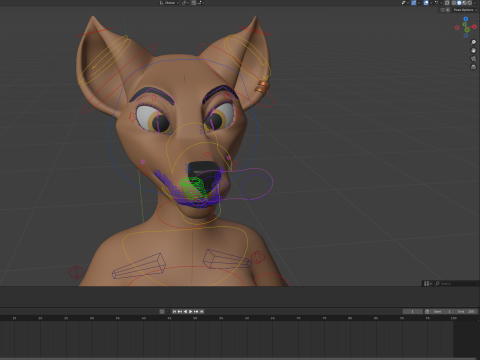Toggle preview range clock icon

[x=427, y=311]
